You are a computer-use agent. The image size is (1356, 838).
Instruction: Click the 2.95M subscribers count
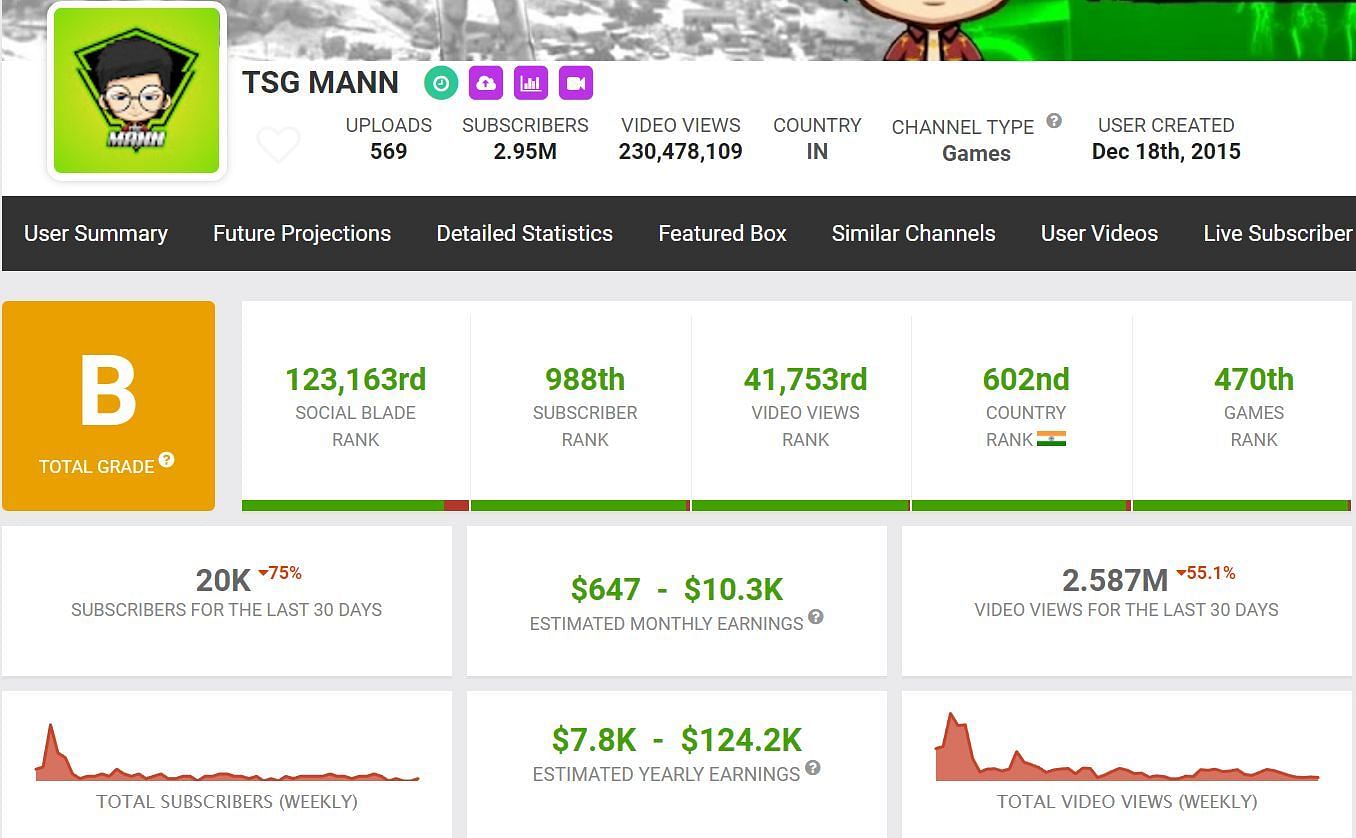click(x=525, y=151)
